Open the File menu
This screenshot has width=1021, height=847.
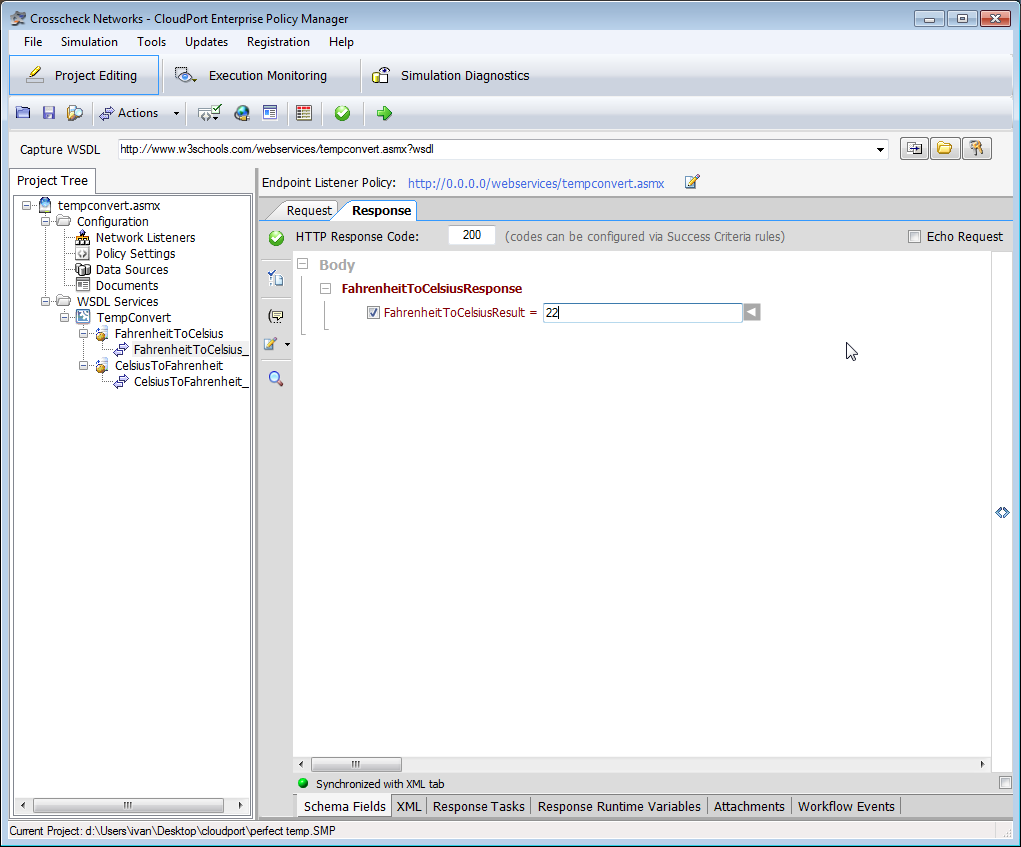click(x=33, y=42)
